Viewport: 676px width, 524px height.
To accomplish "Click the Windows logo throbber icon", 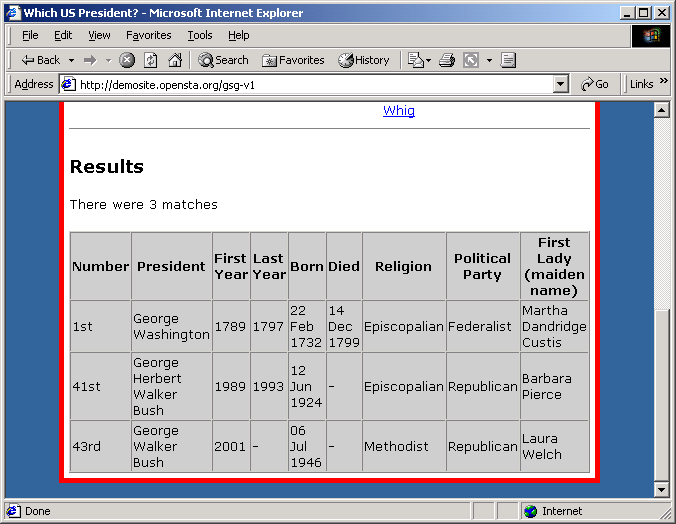I will coord(651,36).
